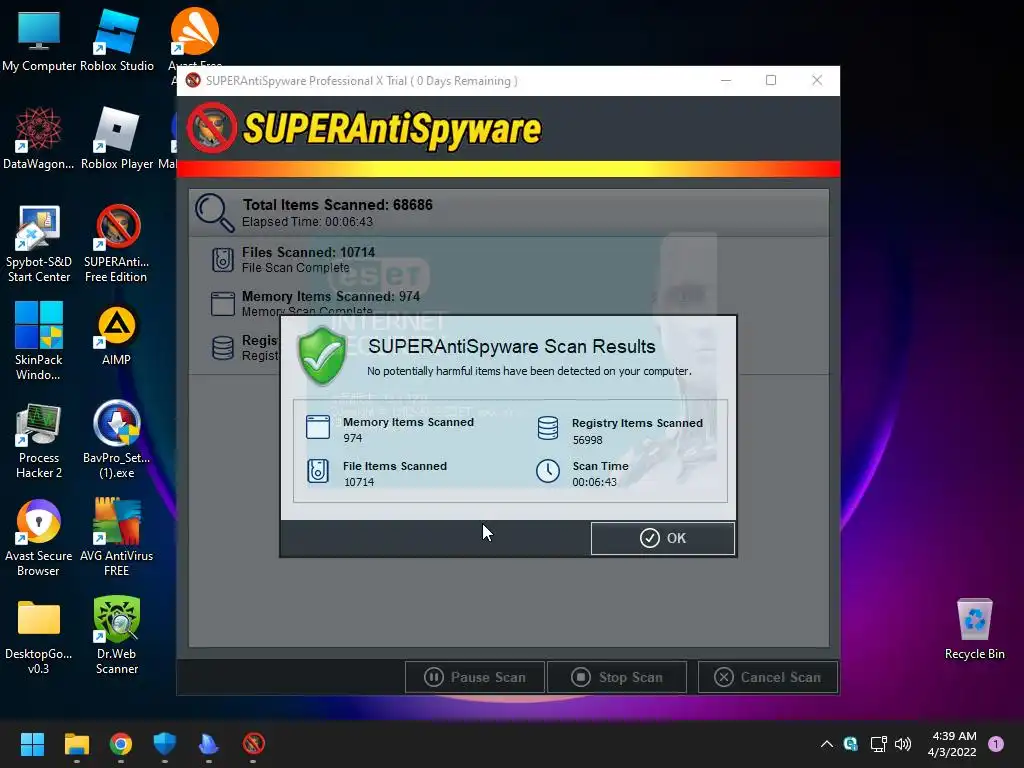Click the File Items Scanned disk icon
Image resolution: width=1024 pixels, height=768 pixels.
pyautogui.click(x=318, y=471)
